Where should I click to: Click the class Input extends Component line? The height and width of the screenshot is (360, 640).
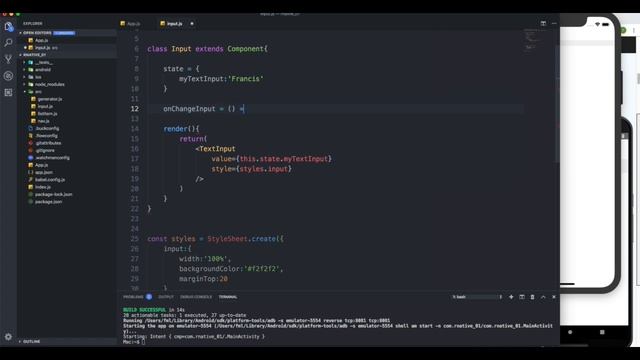[207, 49]
